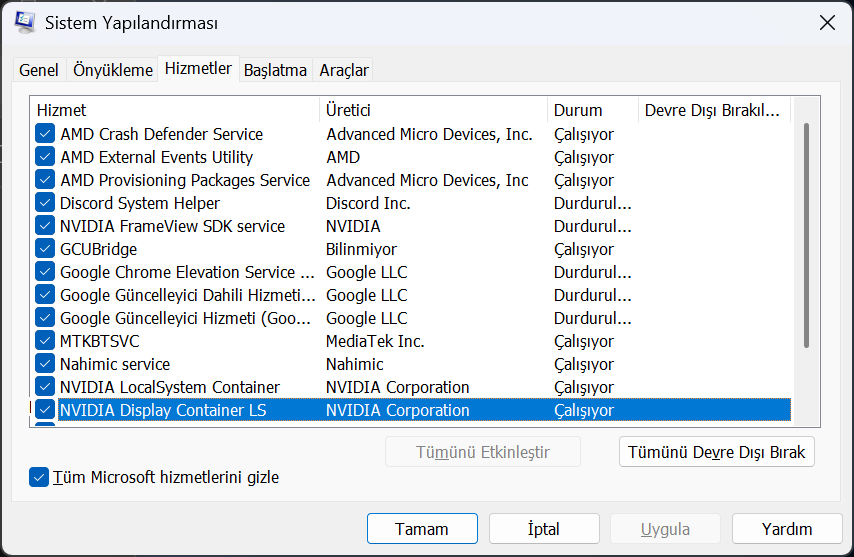Click Çalışıyor status in the GCUBridge row

coord(584,249)
